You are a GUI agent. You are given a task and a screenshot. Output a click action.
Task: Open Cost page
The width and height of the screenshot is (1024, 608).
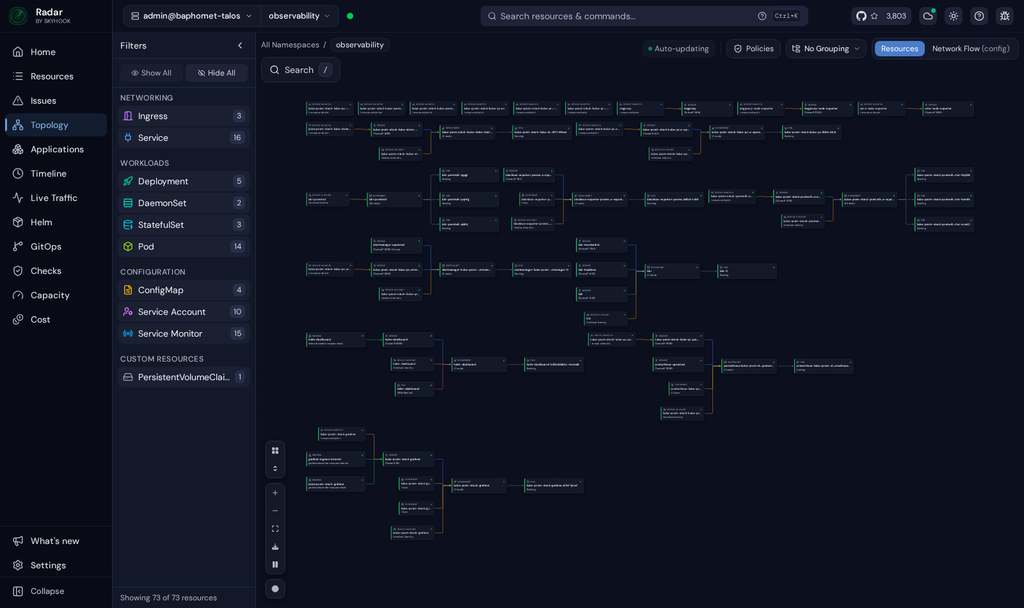56,319
